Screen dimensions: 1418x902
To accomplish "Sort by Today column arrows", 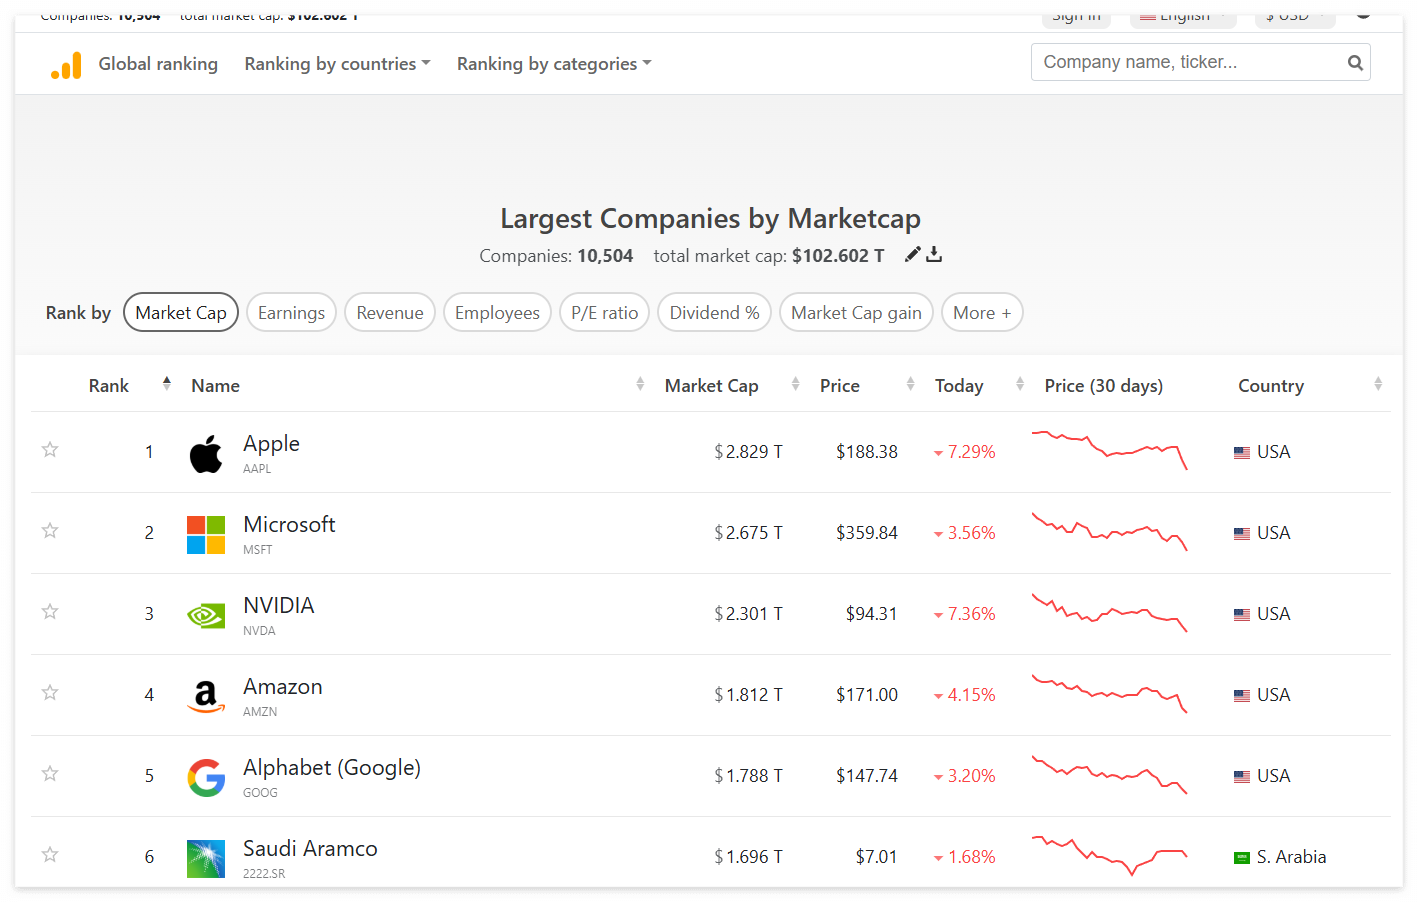I will 1020,384.
